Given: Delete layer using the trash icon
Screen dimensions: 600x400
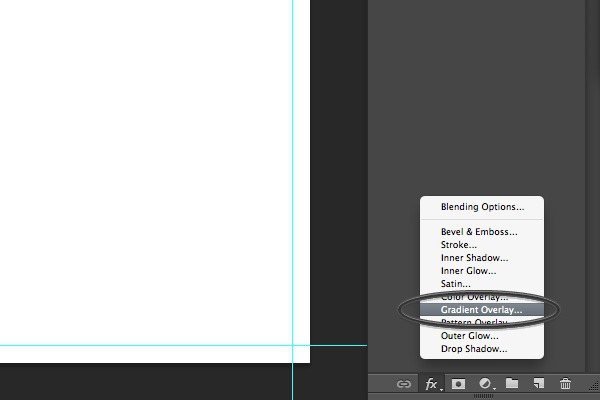Looking at the screenshot, I should click(x=565, y=383).
